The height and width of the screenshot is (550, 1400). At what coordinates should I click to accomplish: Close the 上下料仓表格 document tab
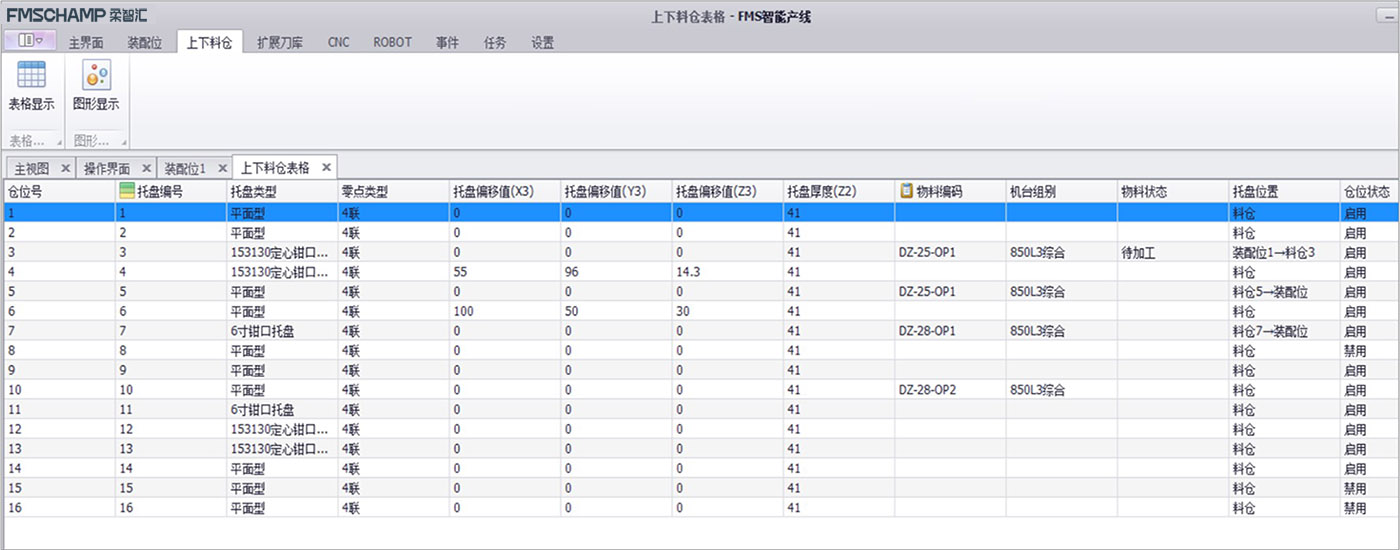(x=325, y=167)
